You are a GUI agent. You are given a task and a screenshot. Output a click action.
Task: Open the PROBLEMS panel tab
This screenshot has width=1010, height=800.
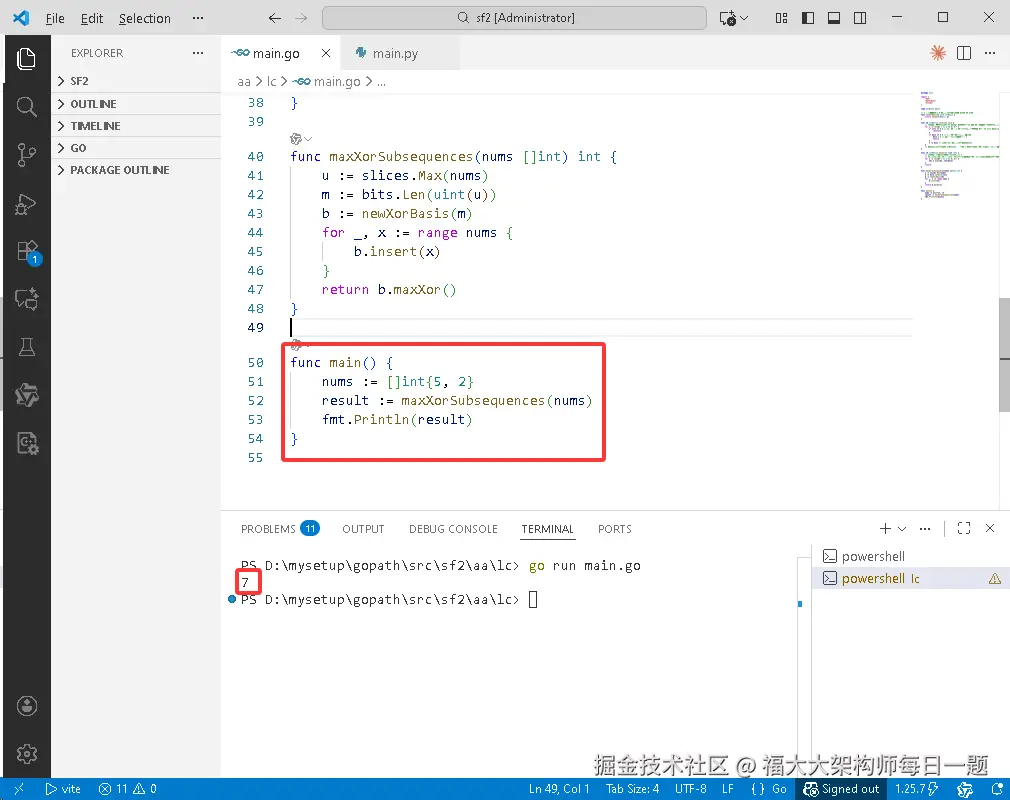point(280,529)
